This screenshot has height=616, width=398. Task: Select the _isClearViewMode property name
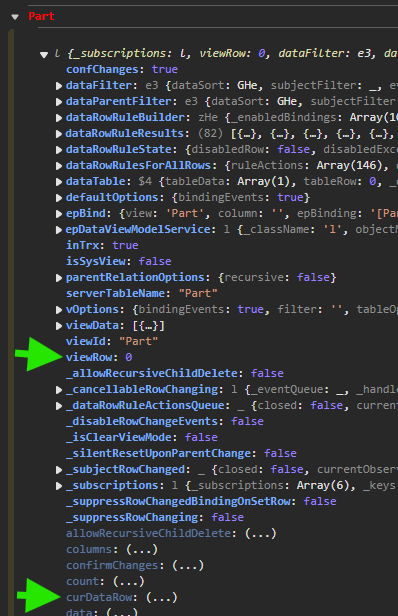point(119,437)
